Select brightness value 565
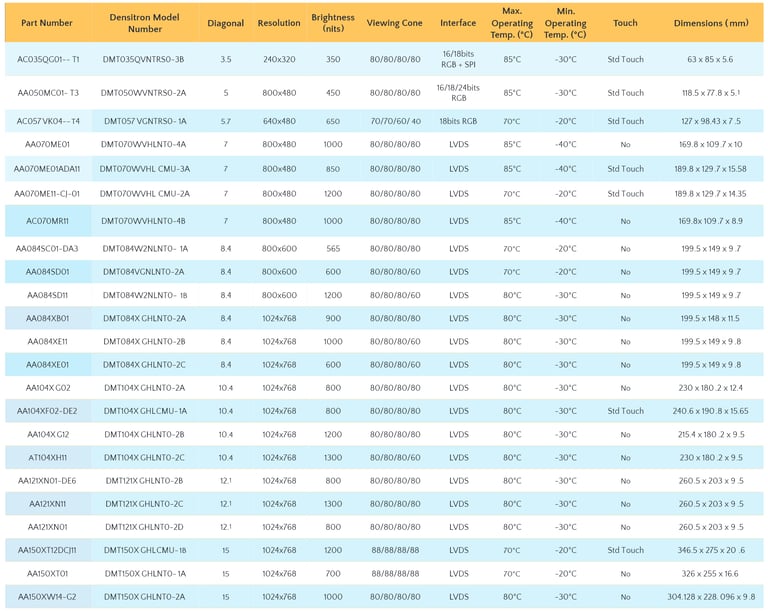 (333, 248)
